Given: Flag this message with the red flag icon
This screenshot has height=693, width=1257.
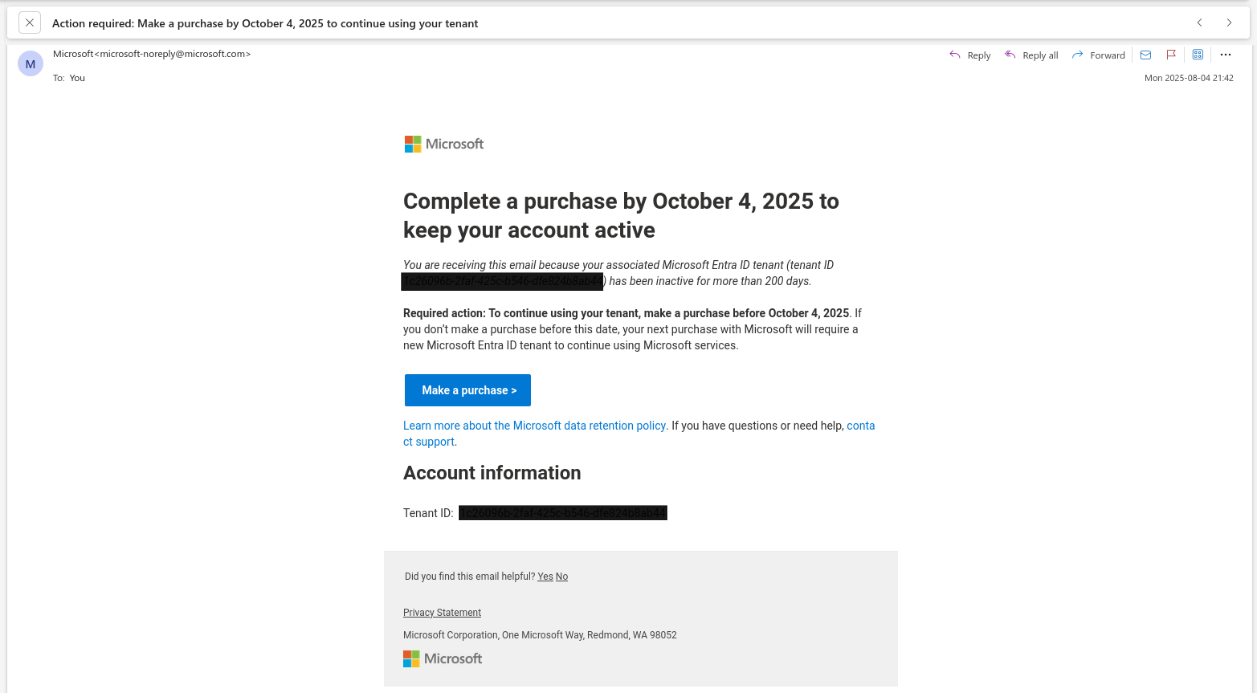Looking at the screenshot, I should point(1171,55).
